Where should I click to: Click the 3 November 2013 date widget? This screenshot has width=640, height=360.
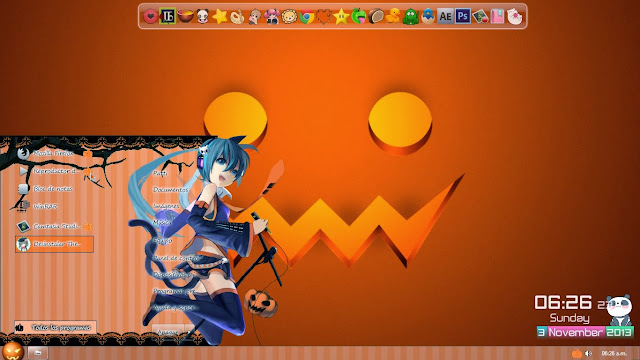(585, 332)
